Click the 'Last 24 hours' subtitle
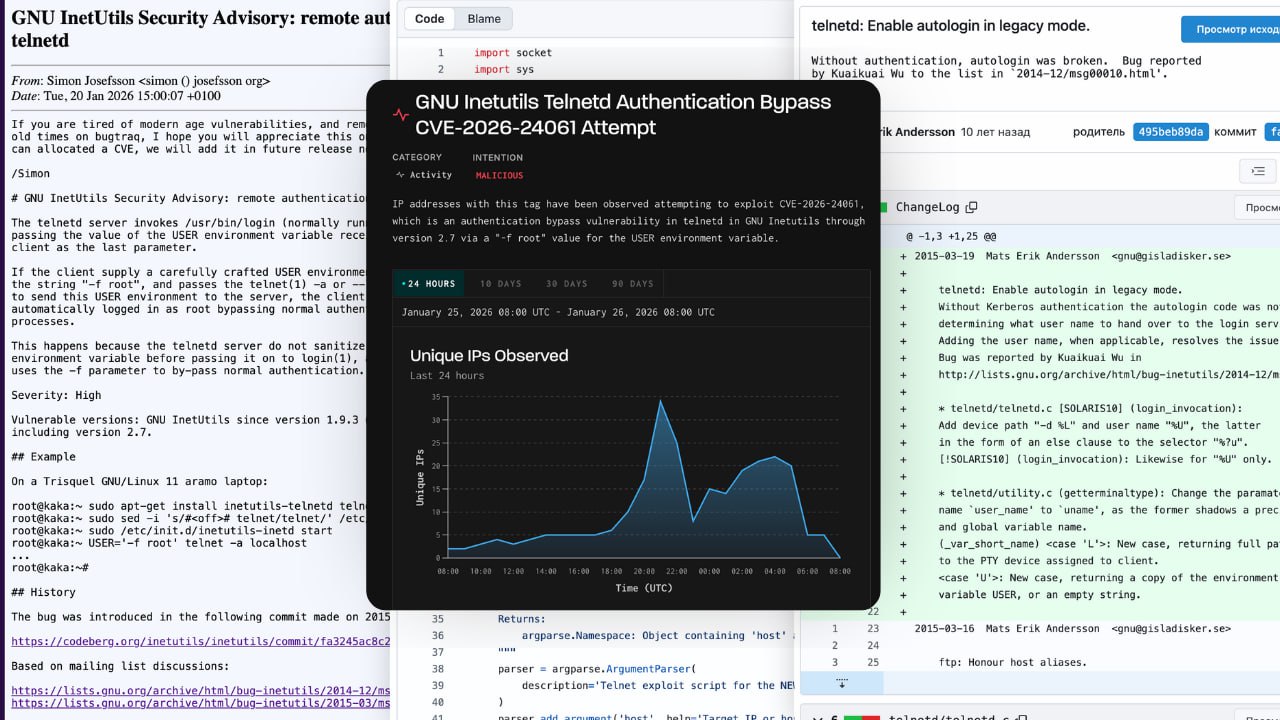The width and height of the screenshot is (1280, 720). coord(447,376)
